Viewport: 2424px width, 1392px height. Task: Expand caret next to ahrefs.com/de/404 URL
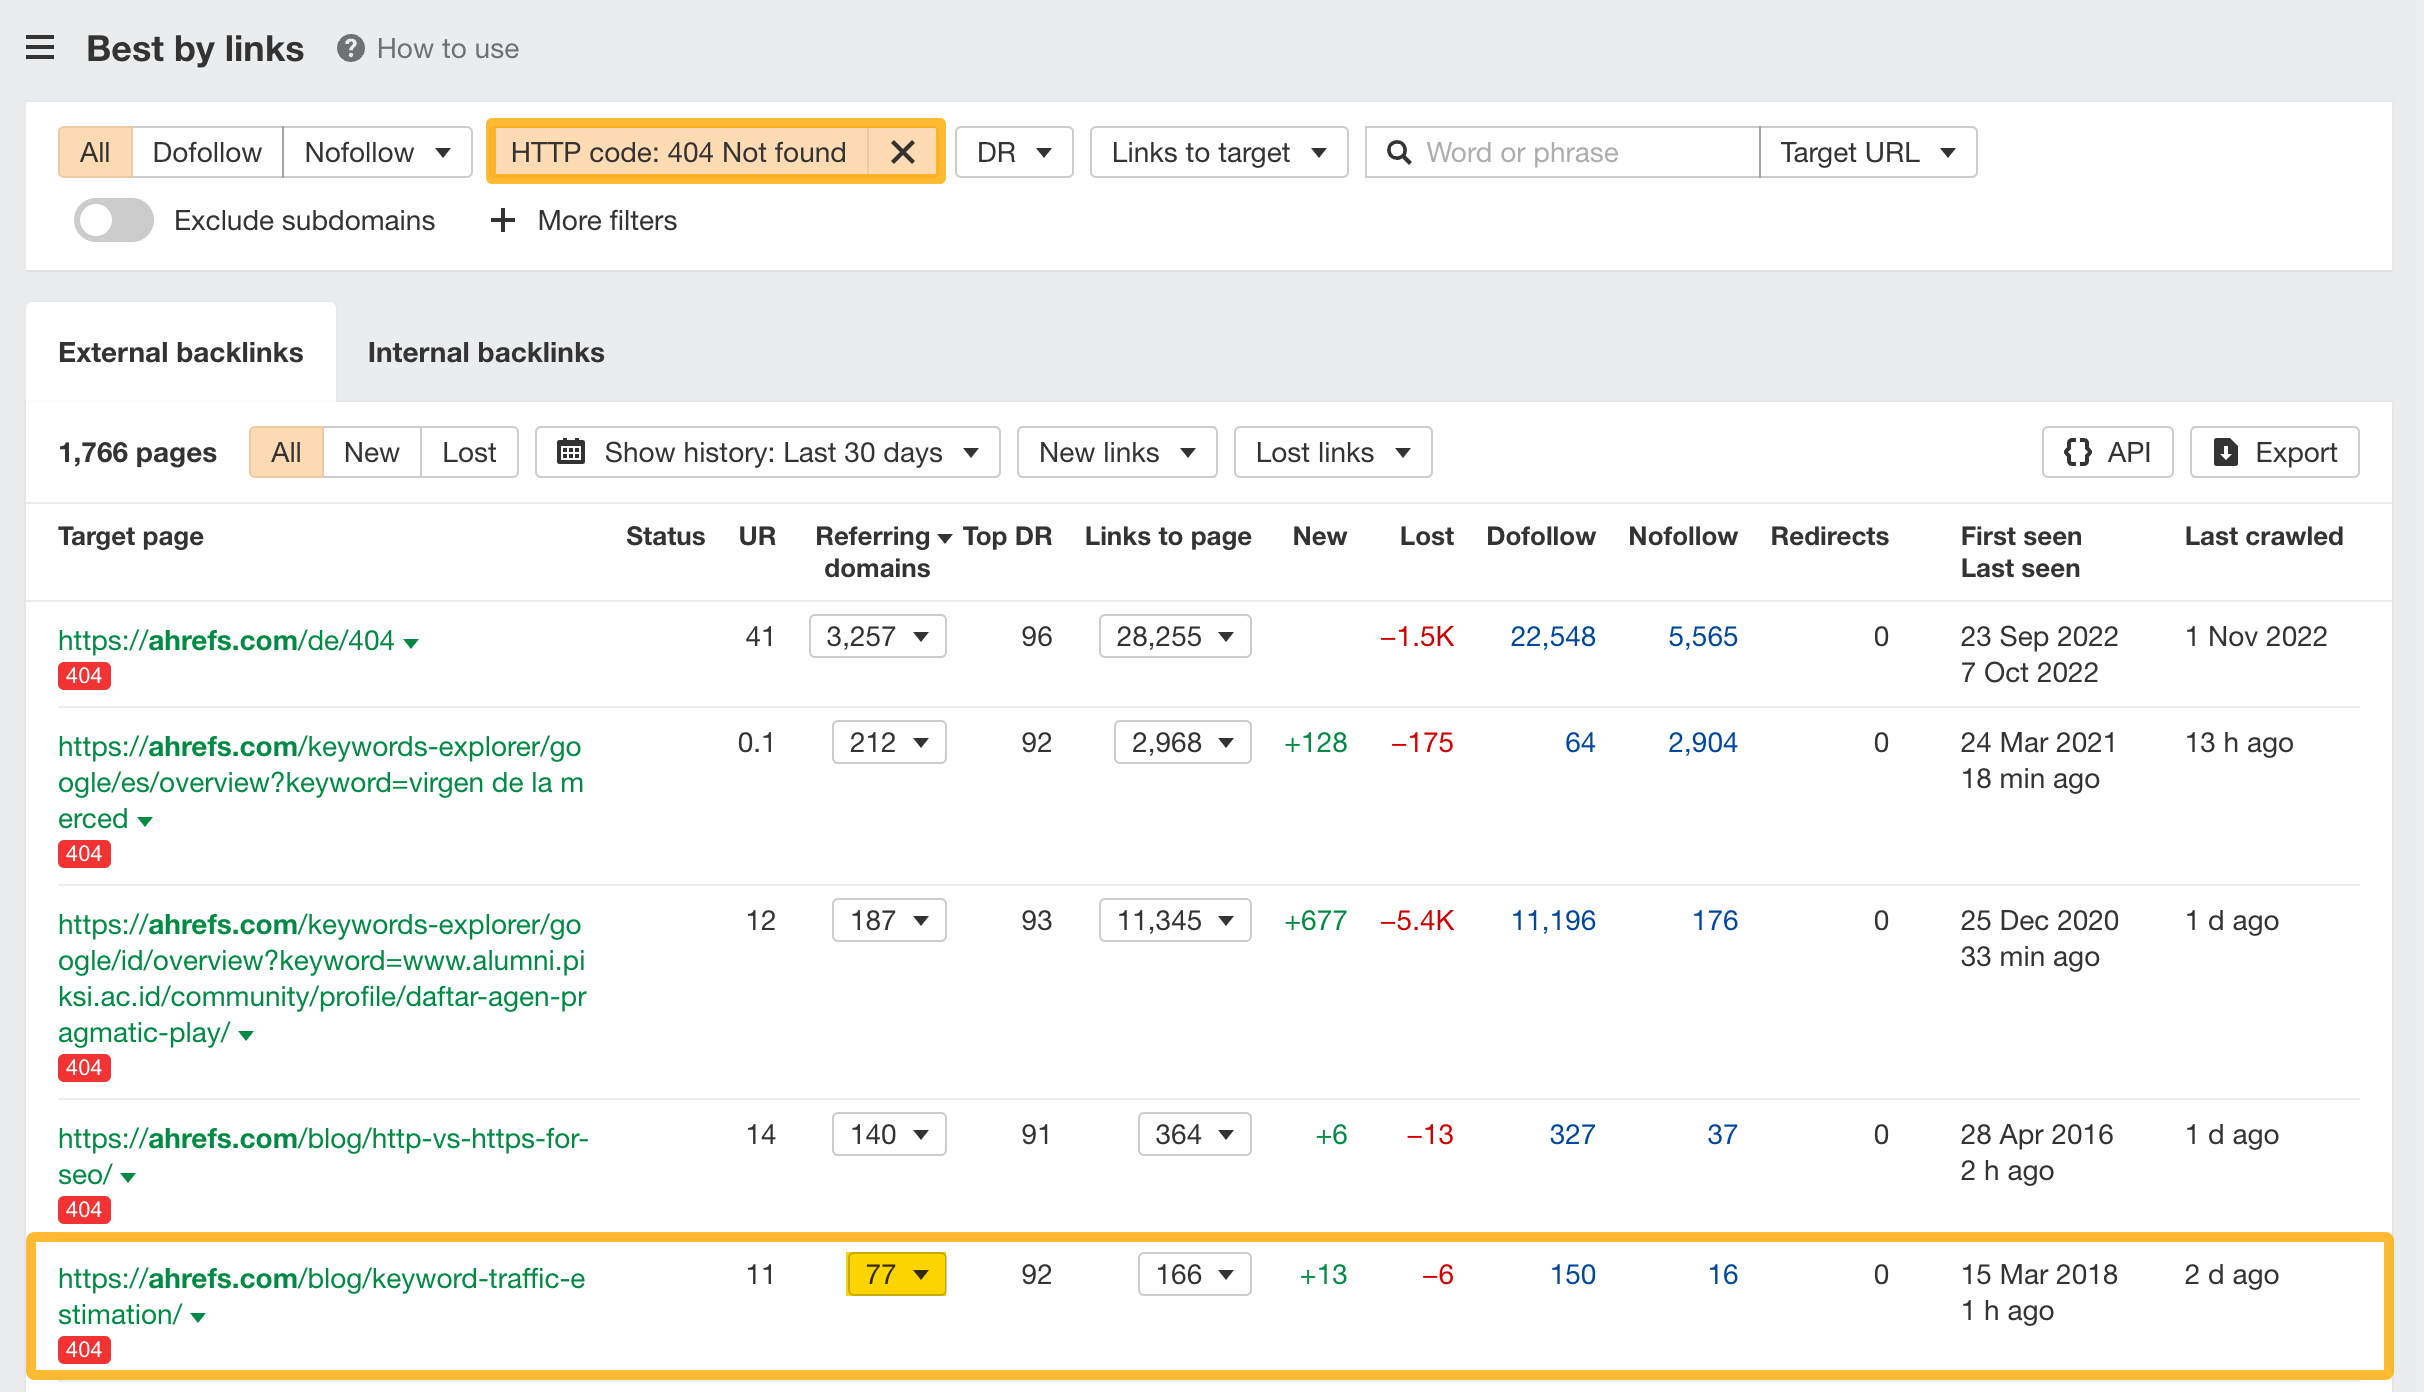[x=411, y=643]
